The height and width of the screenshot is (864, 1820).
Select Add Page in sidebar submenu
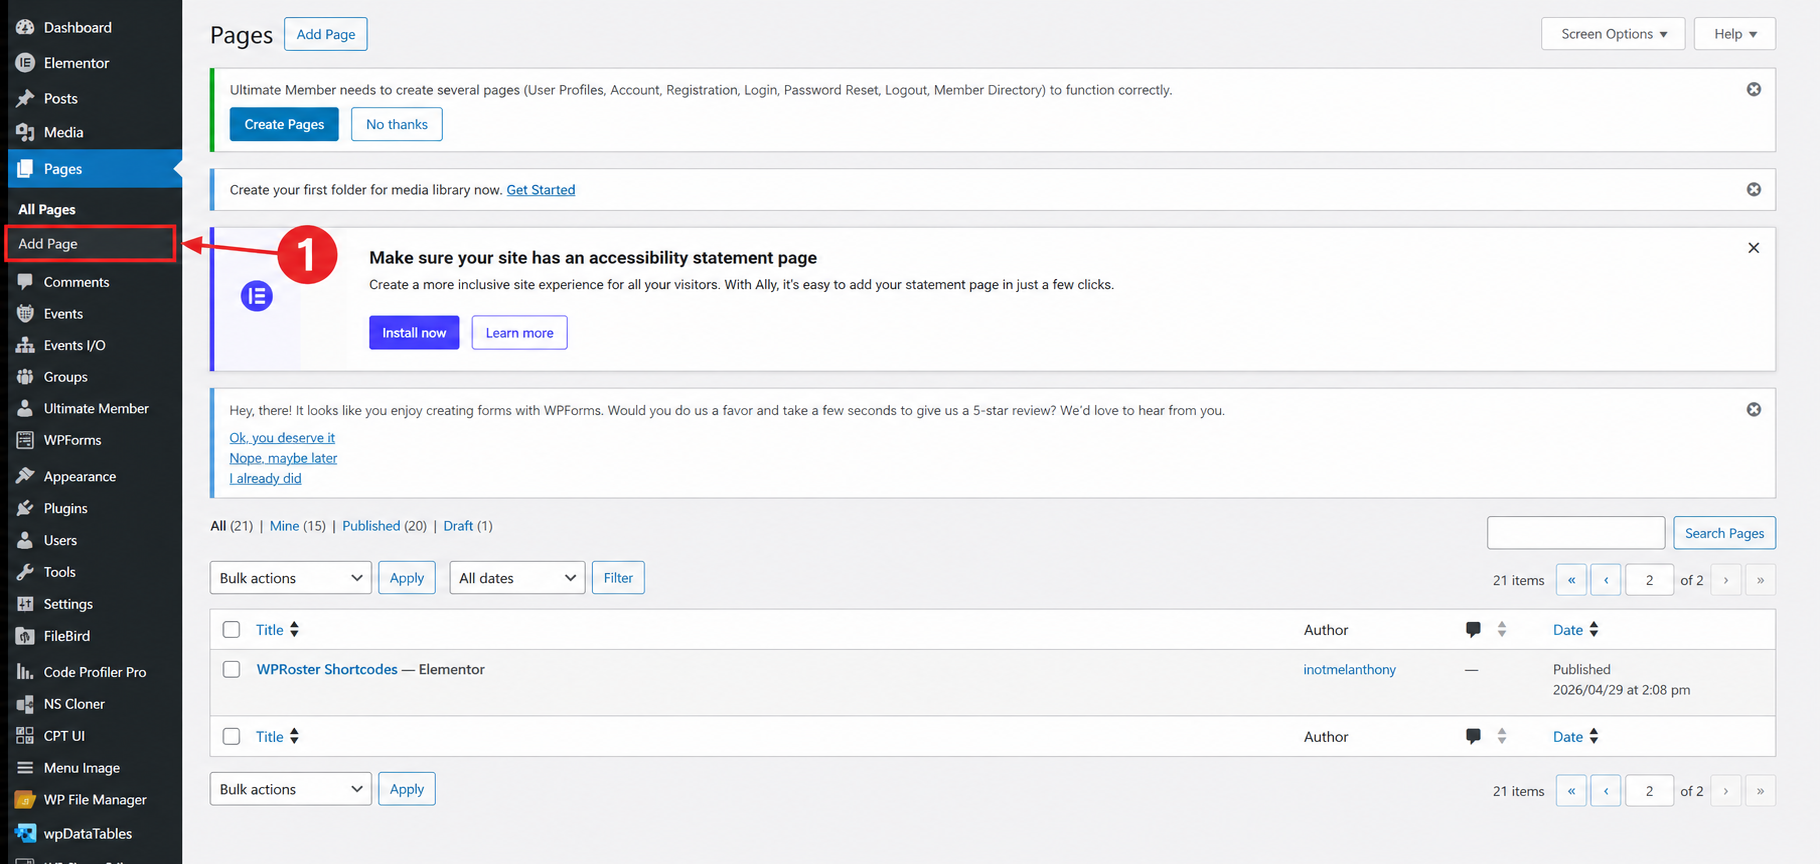click(x=48, y=244)
